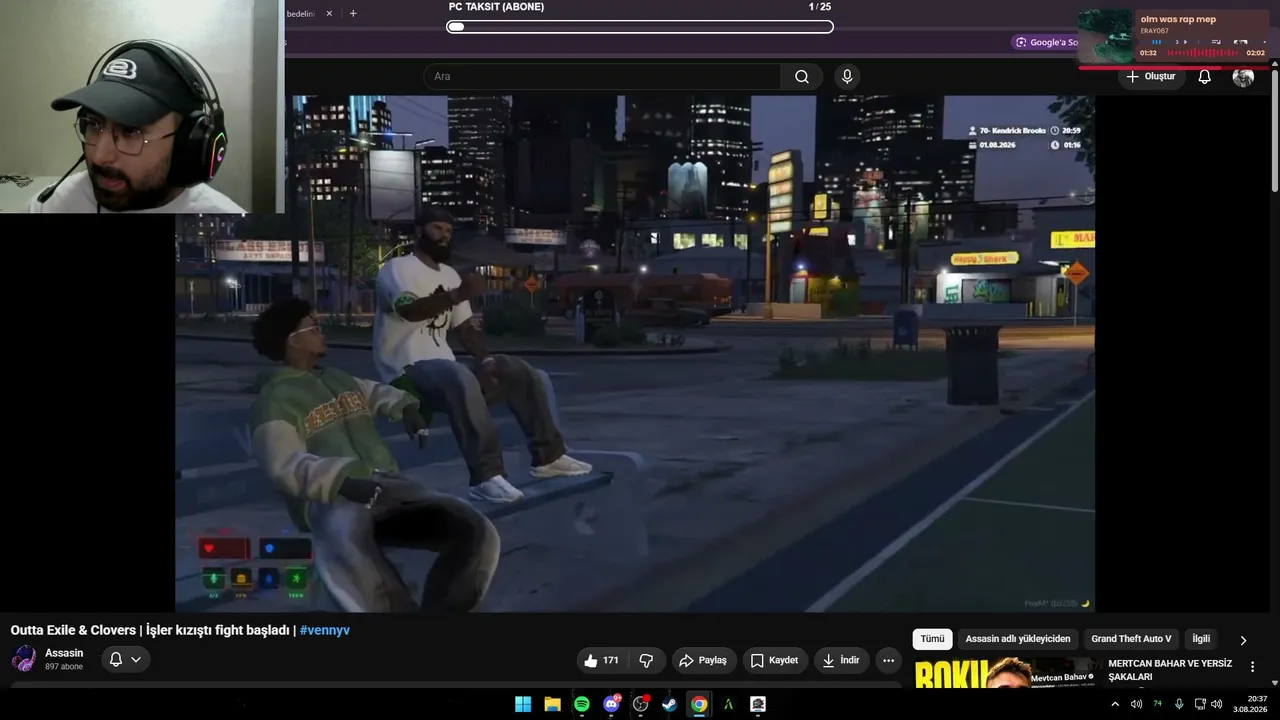Seek the red music overlay progress bar
The image size is (1280, 720).
click(x=1175, y=68)
